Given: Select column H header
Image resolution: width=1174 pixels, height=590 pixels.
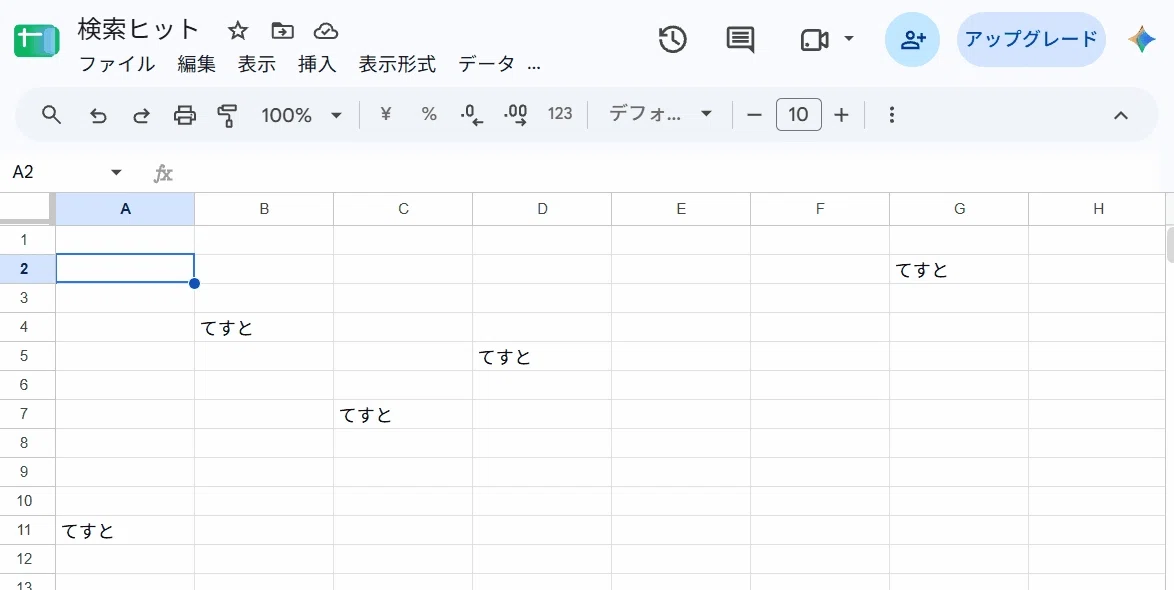Looking at the screenshot, I should coord(1098,209).
